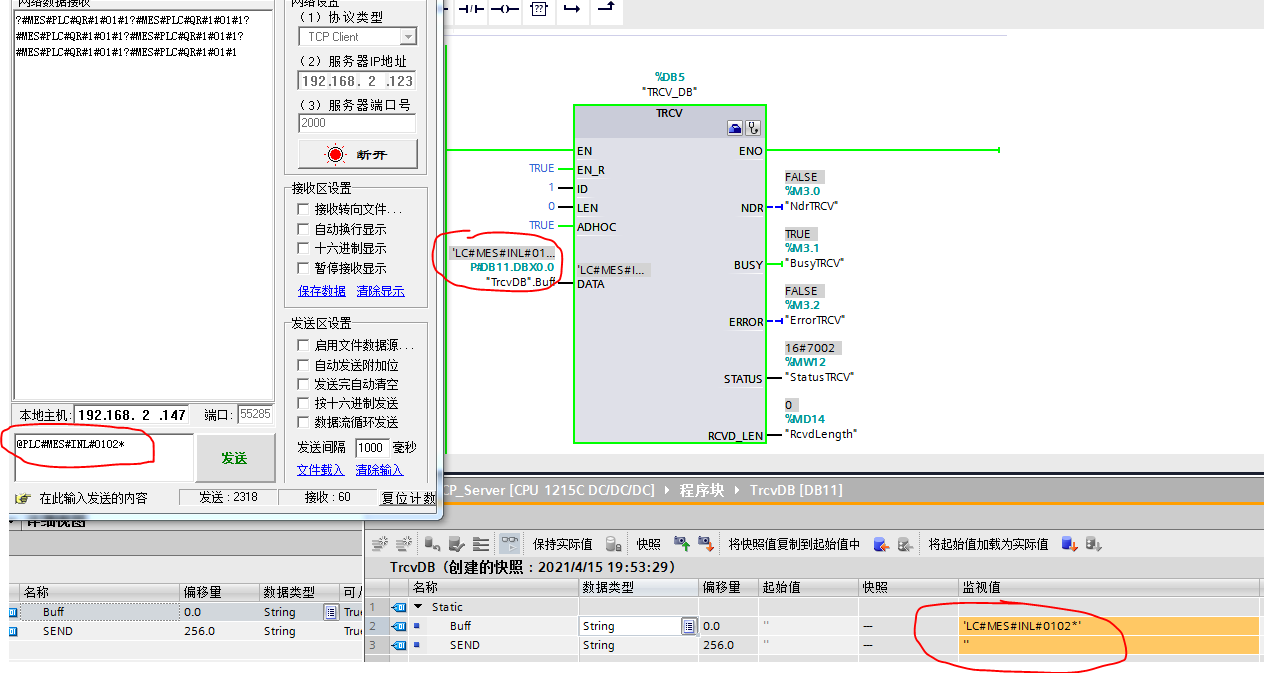Enable the 十六进制显示 checkbox
Image resolution: width=1264 pixels, height=673 pixels.
[x=303, y=248]
